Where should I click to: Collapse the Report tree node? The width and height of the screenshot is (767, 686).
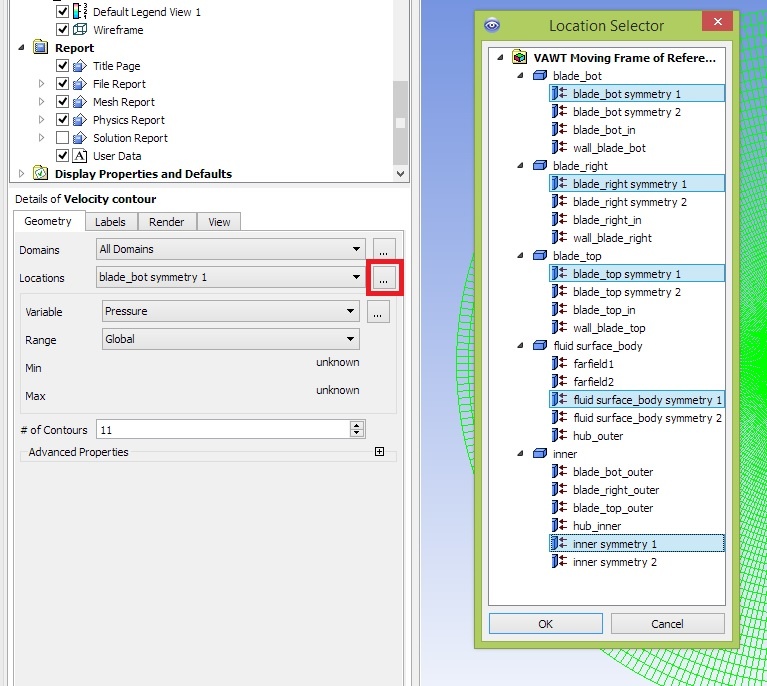(x=21, y=47)
